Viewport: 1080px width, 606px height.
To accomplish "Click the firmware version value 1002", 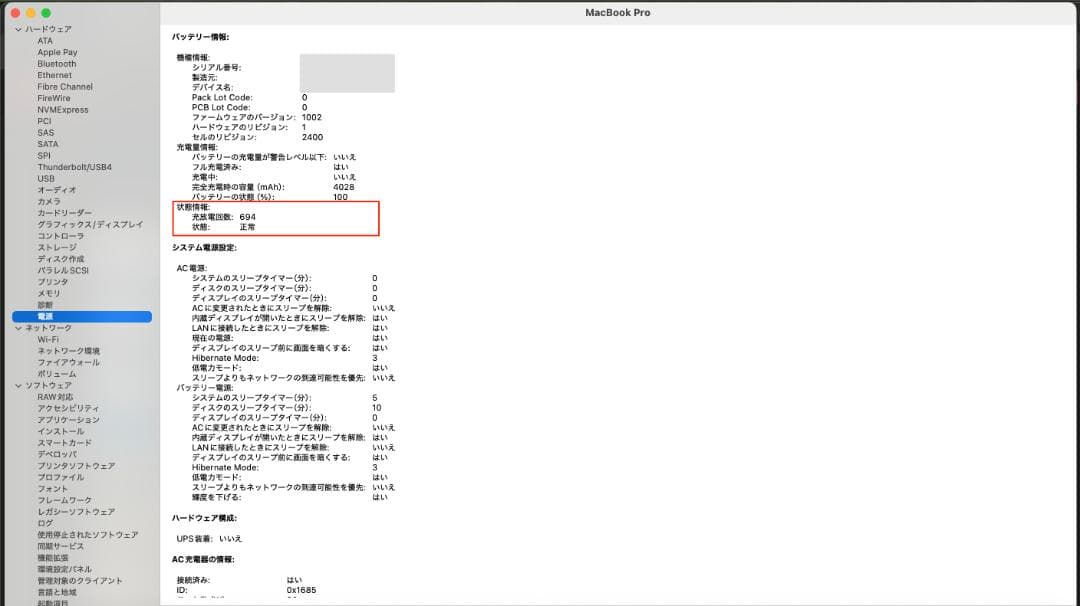I will point(311,118).
